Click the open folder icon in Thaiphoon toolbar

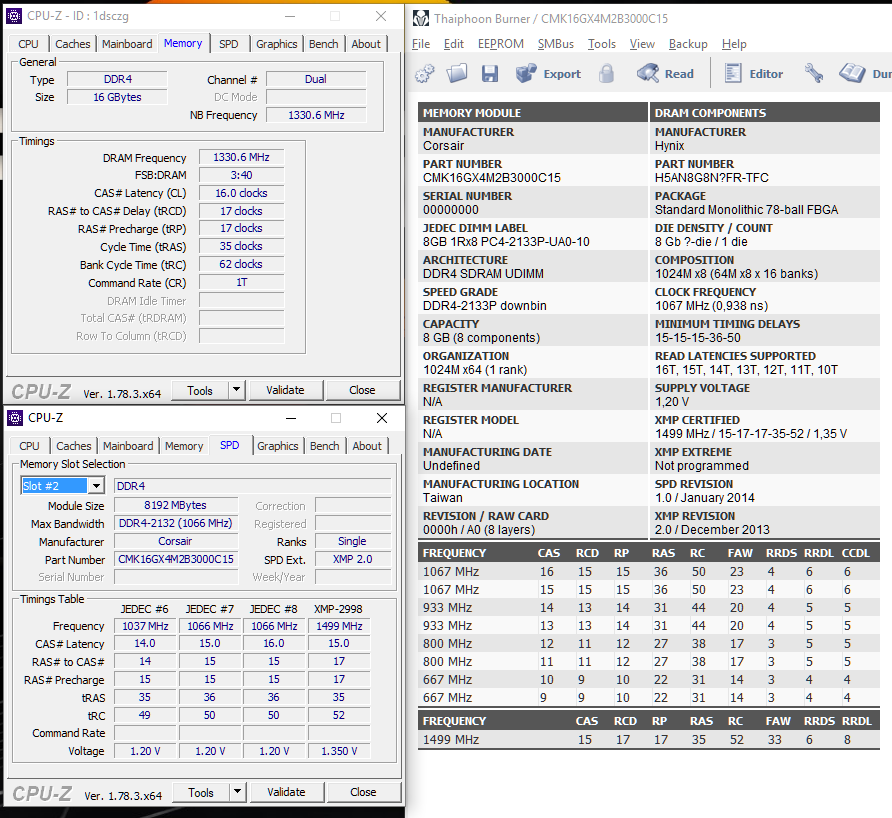[x=457, y=73]
